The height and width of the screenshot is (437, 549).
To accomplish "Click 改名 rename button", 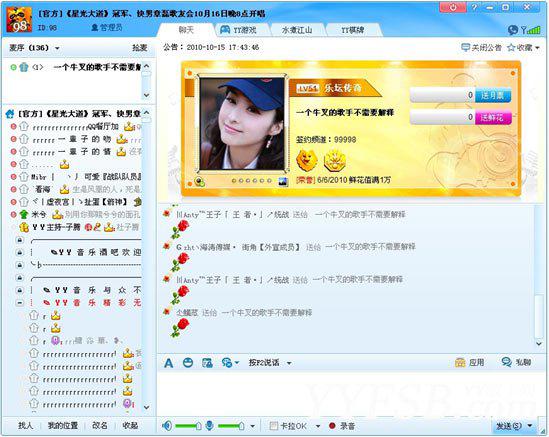I will click(100, 425).
